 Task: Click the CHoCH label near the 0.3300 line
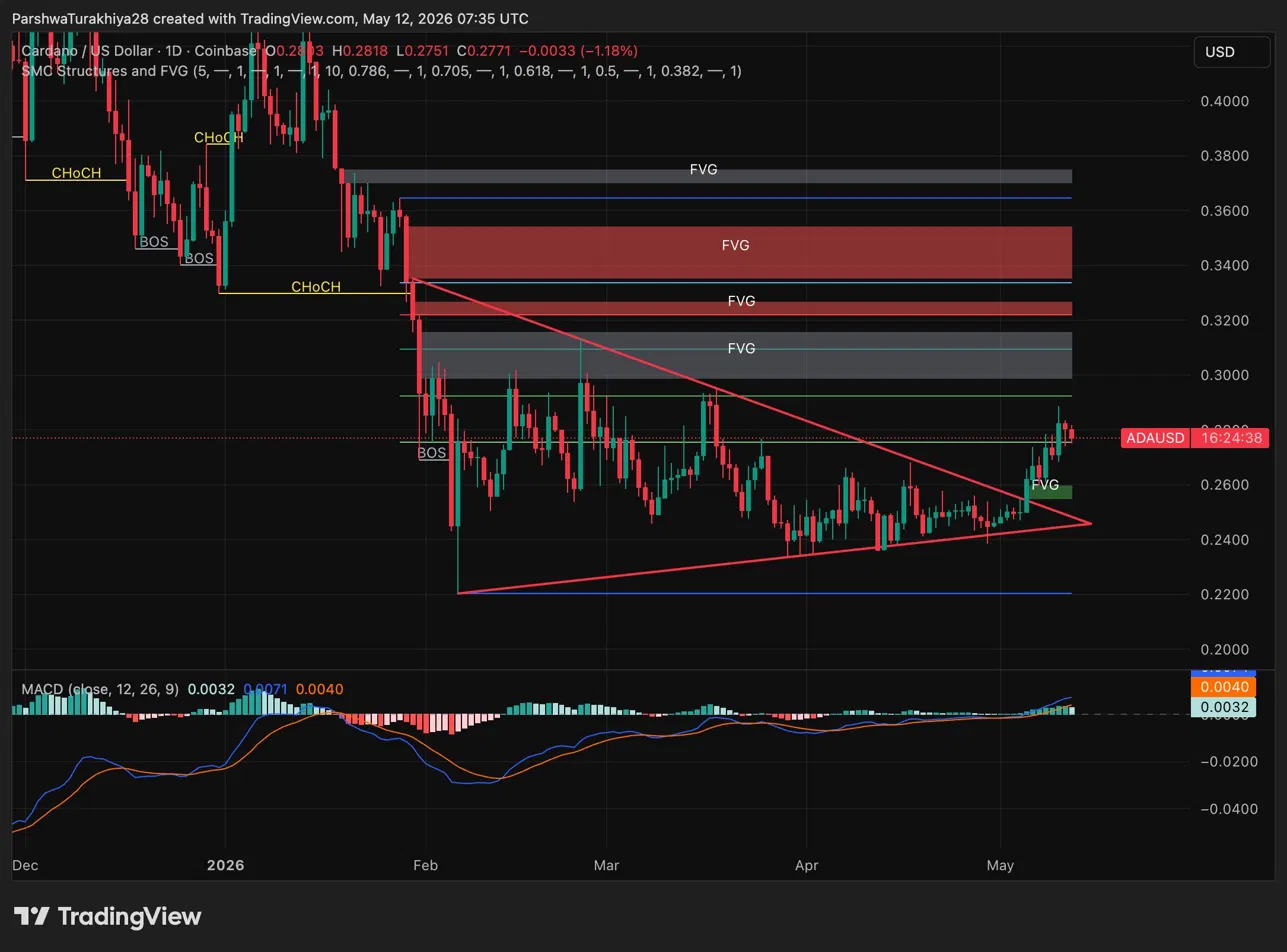pyautogui.click(x=316, y=287)
